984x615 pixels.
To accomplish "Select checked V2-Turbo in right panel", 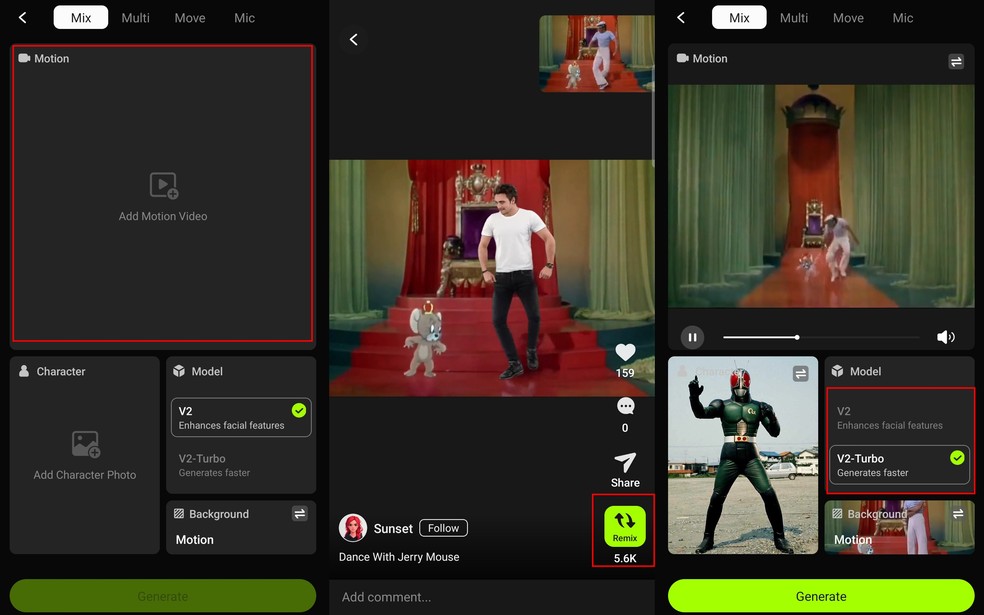I will coord(899,465).
